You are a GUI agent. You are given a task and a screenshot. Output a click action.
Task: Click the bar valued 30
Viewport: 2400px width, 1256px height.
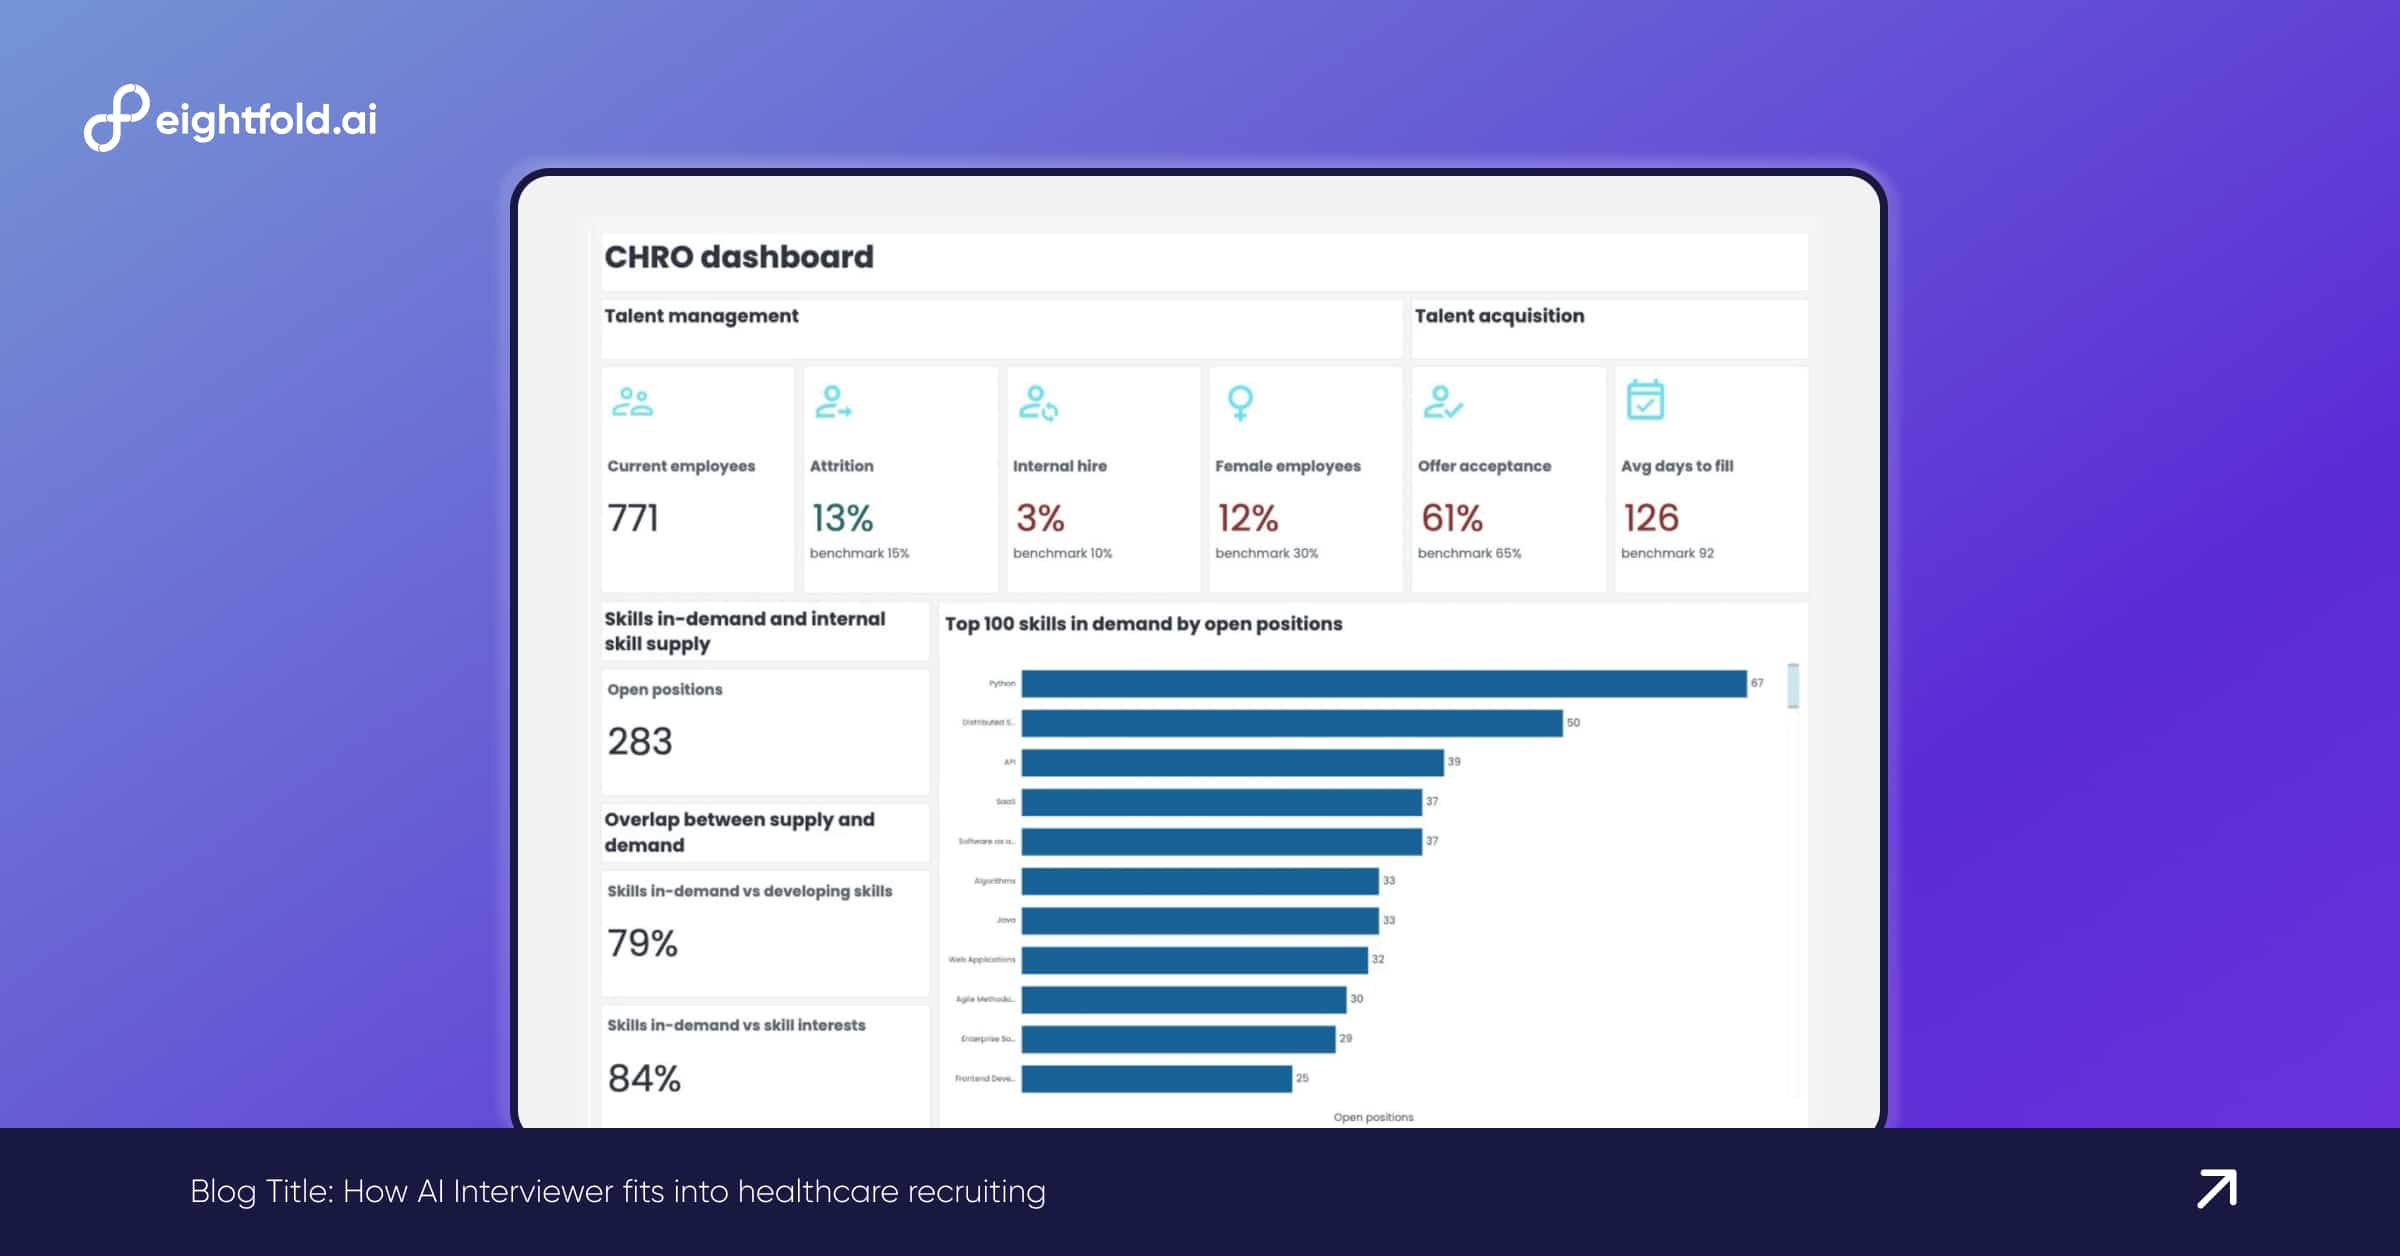tap(1184, 999)
